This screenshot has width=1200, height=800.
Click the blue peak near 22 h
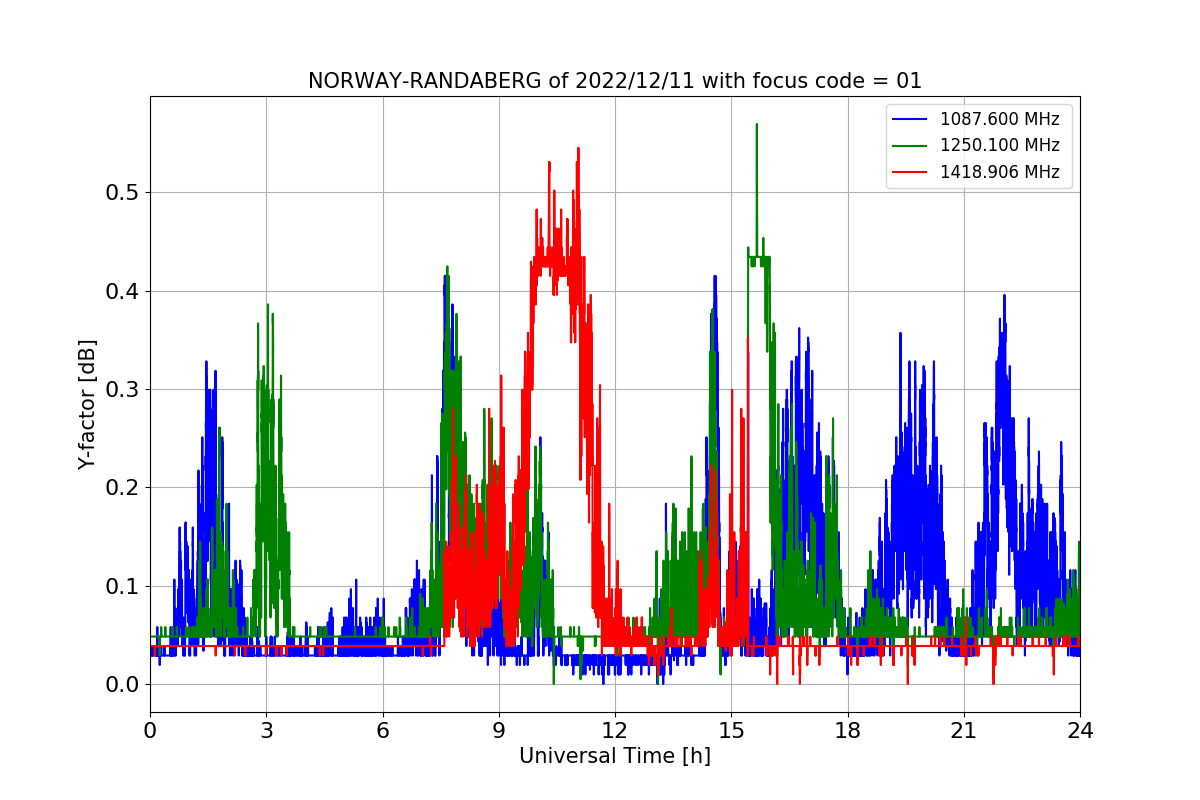tap(1004, 297)
